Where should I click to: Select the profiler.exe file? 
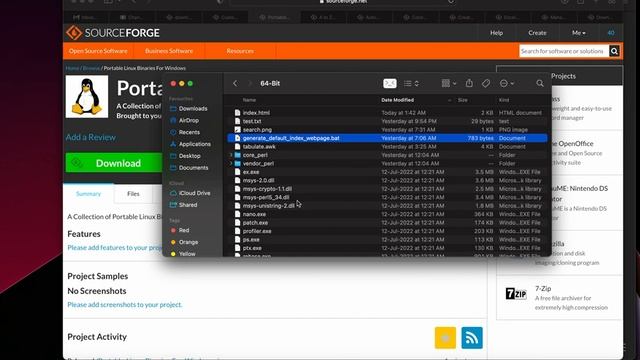tap(387, 231)
